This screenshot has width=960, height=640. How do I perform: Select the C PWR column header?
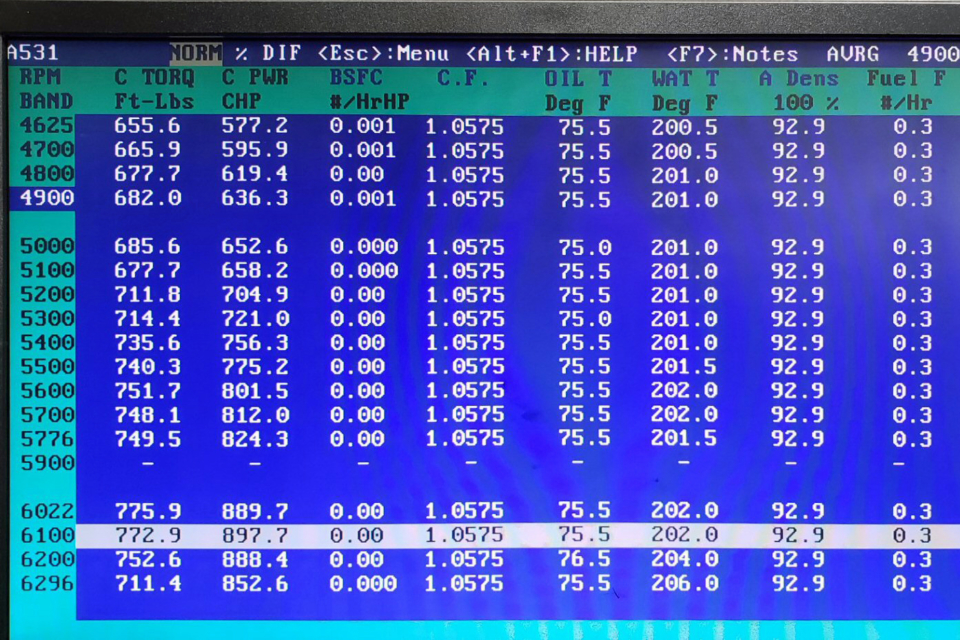255,89
